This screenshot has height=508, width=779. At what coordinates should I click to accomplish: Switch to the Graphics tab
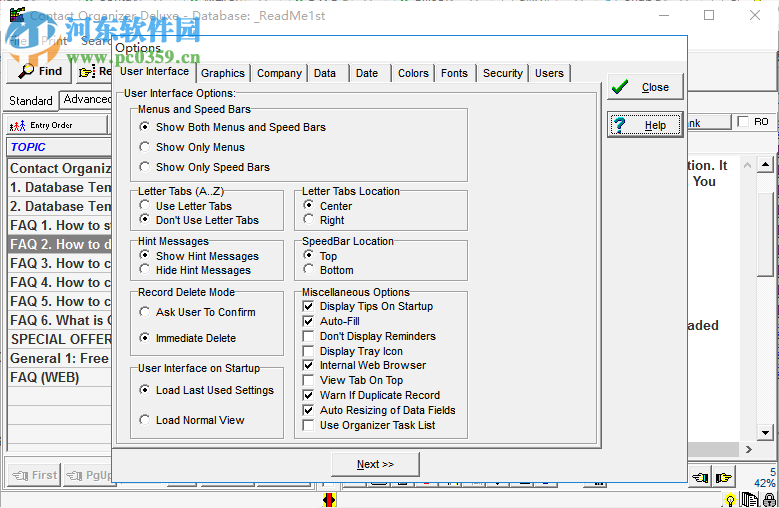[223, 73]
